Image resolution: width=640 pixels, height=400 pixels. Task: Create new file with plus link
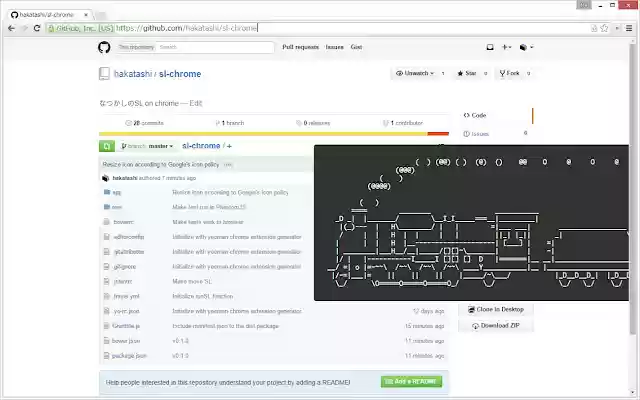[x=229, y=146]
